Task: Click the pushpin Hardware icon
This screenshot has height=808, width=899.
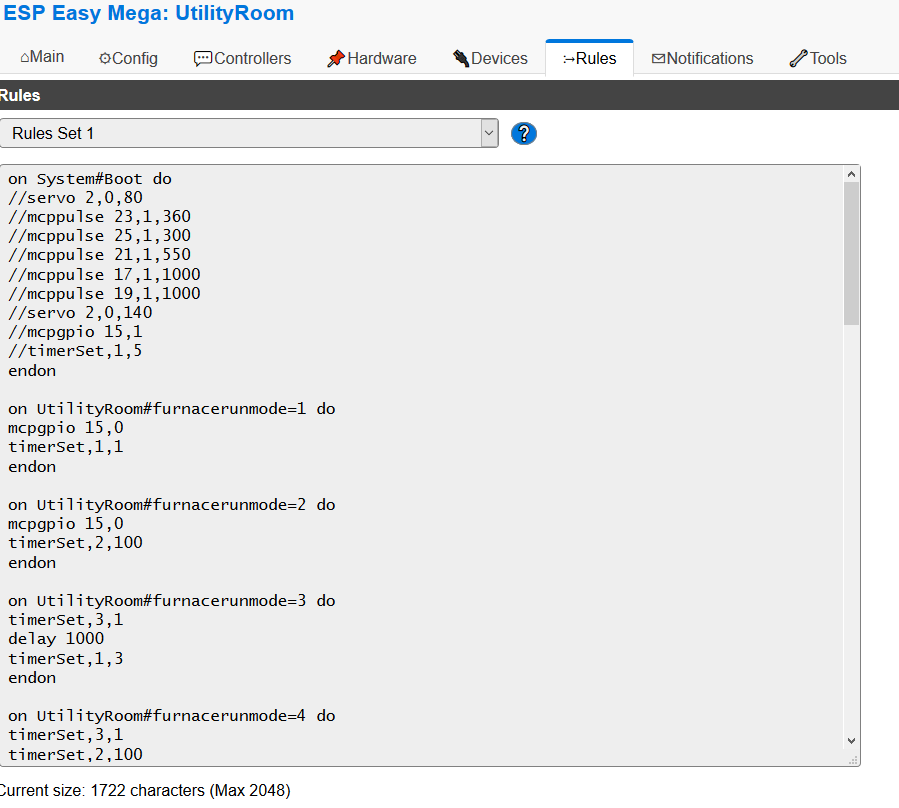Action: pos(336,59)
